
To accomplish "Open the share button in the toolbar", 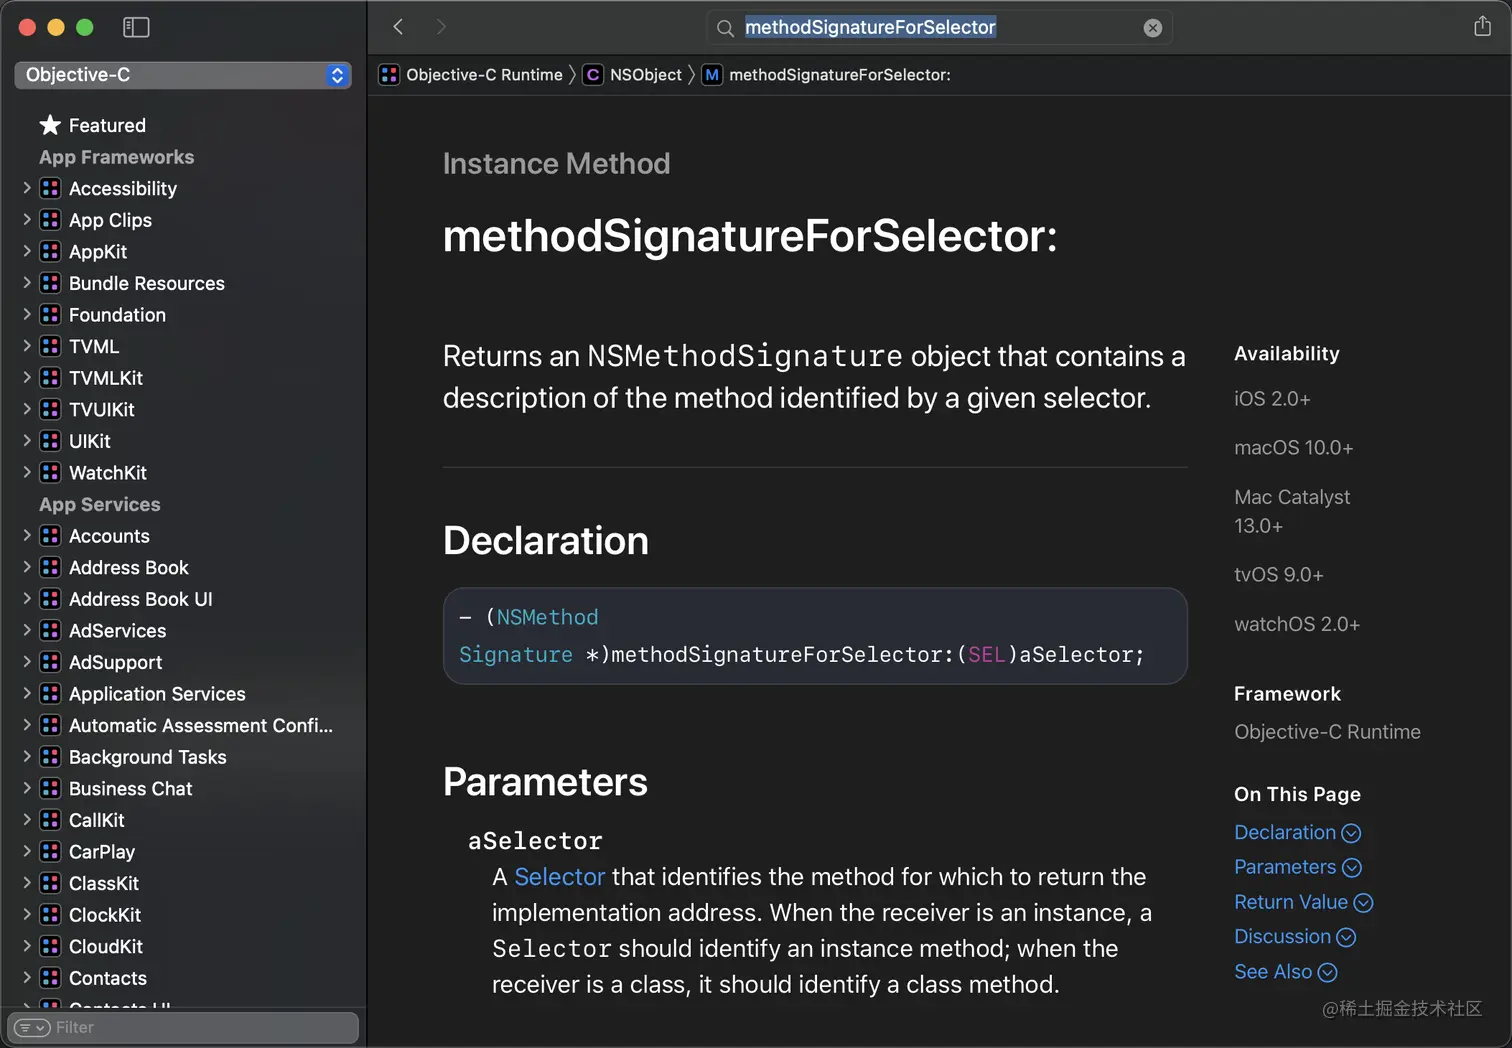I will click(1482, 26).
